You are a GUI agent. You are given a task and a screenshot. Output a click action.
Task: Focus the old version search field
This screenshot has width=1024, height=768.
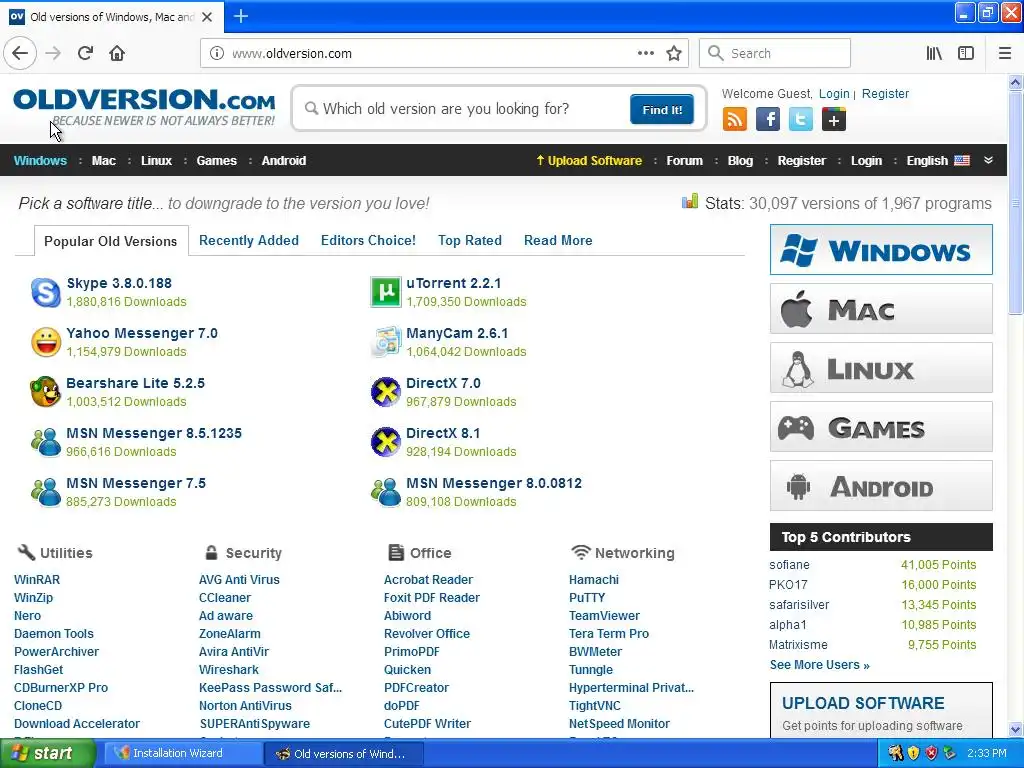[x=464, y=108]
